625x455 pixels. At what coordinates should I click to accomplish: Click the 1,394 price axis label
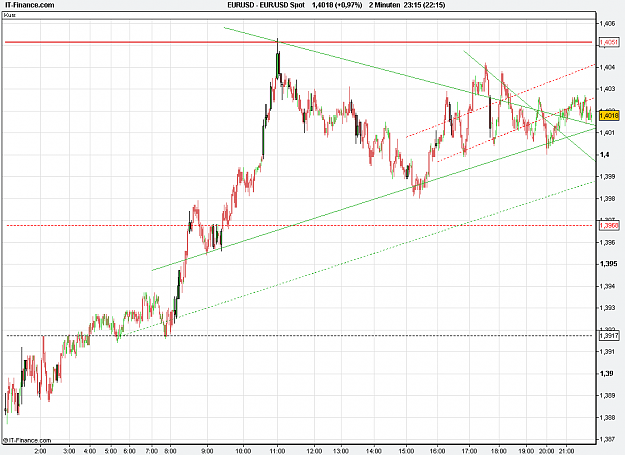click(607, 286)
